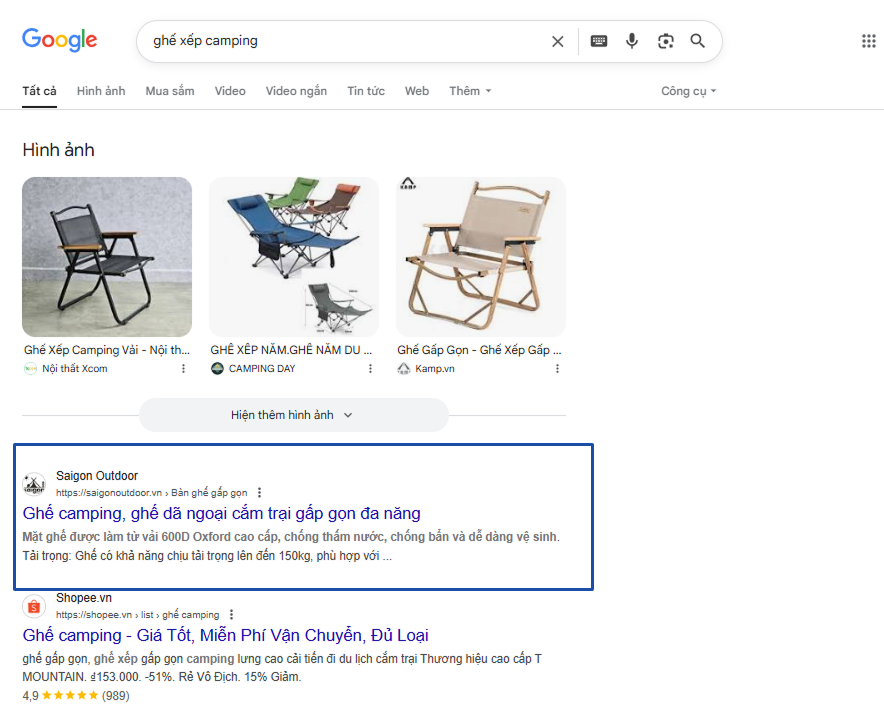
Task: Expand Hiện thêm hình ảnh section
Action: pos(294,415)
